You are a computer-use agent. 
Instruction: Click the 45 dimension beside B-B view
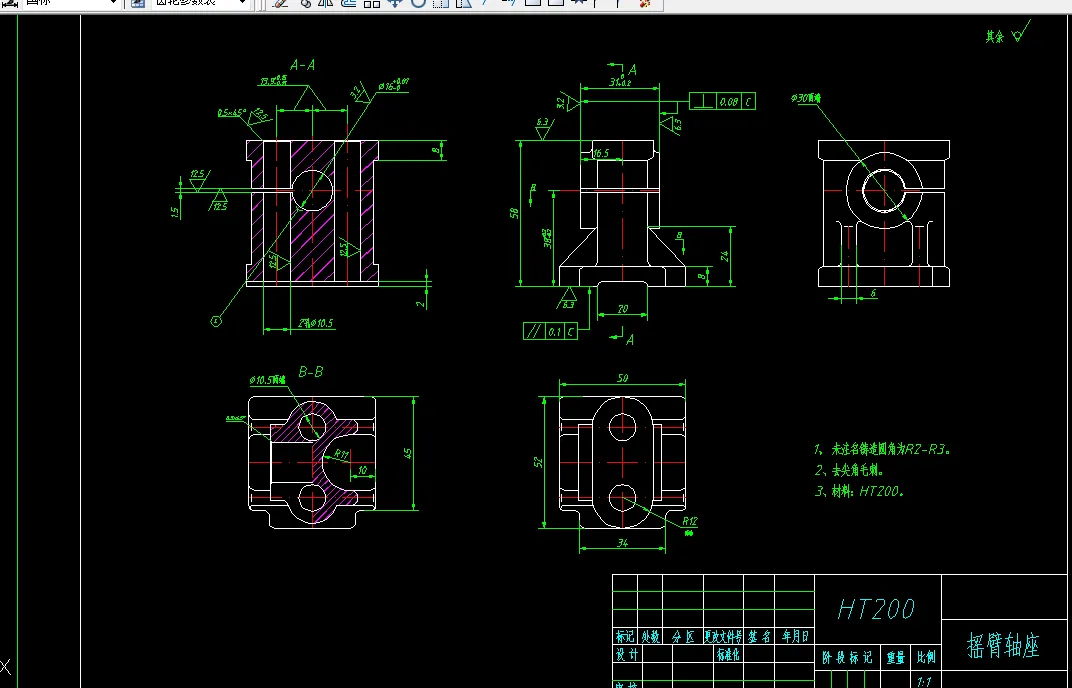click(408, 453)
